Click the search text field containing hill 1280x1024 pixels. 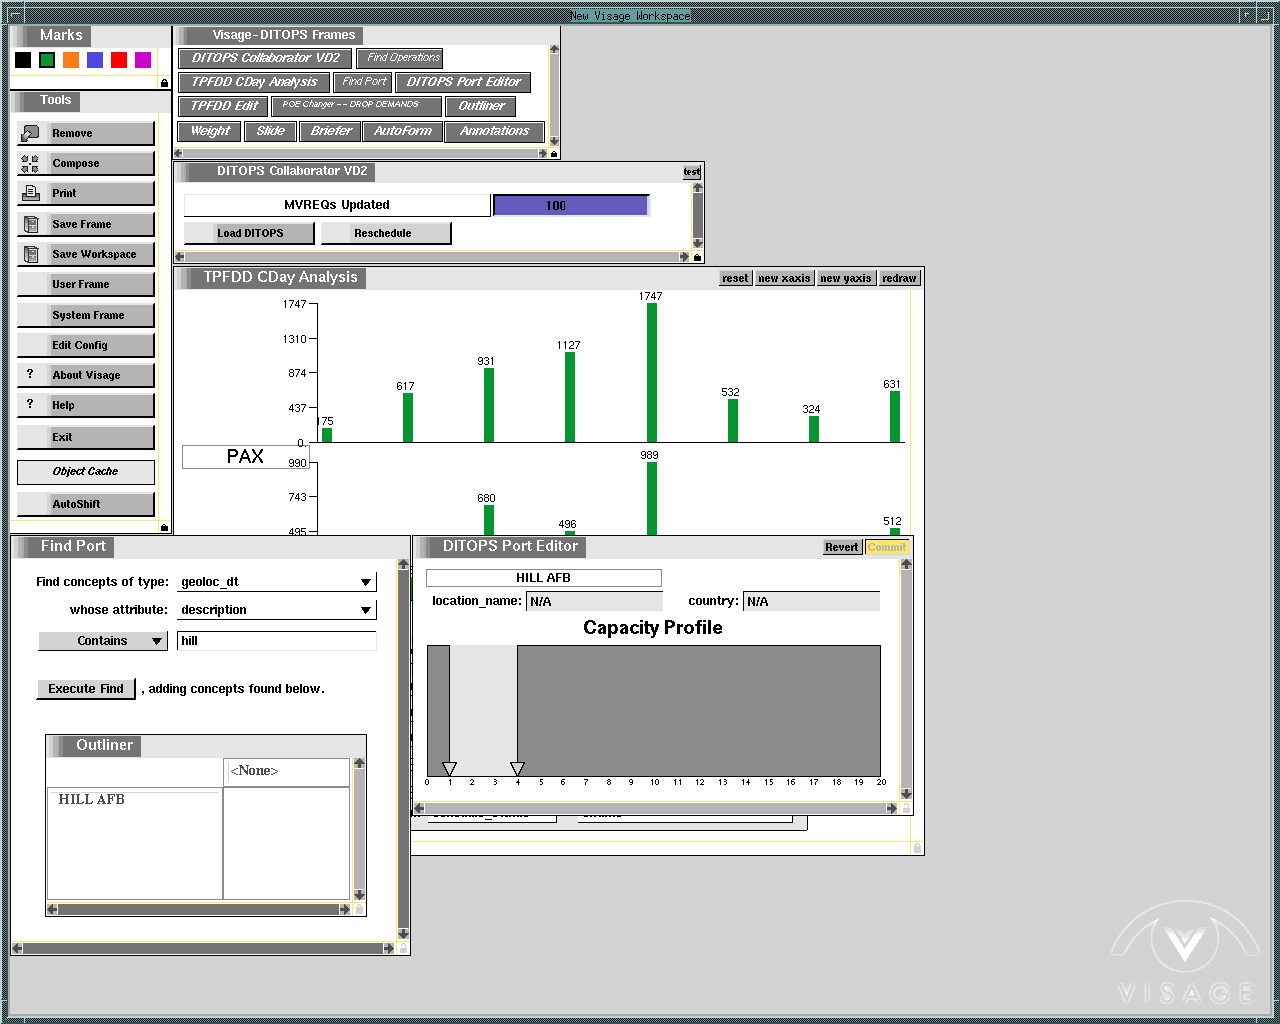(x=276, y=641)
